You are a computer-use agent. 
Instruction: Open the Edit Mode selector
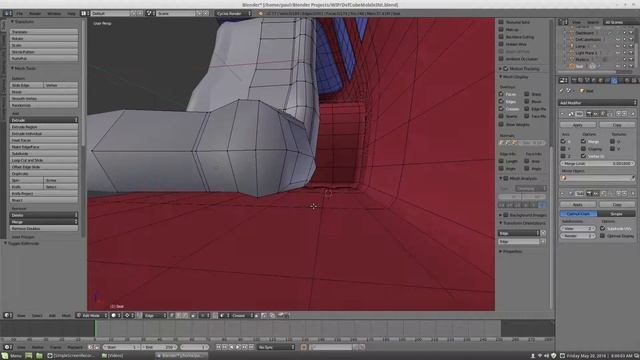tap(92, 316)
